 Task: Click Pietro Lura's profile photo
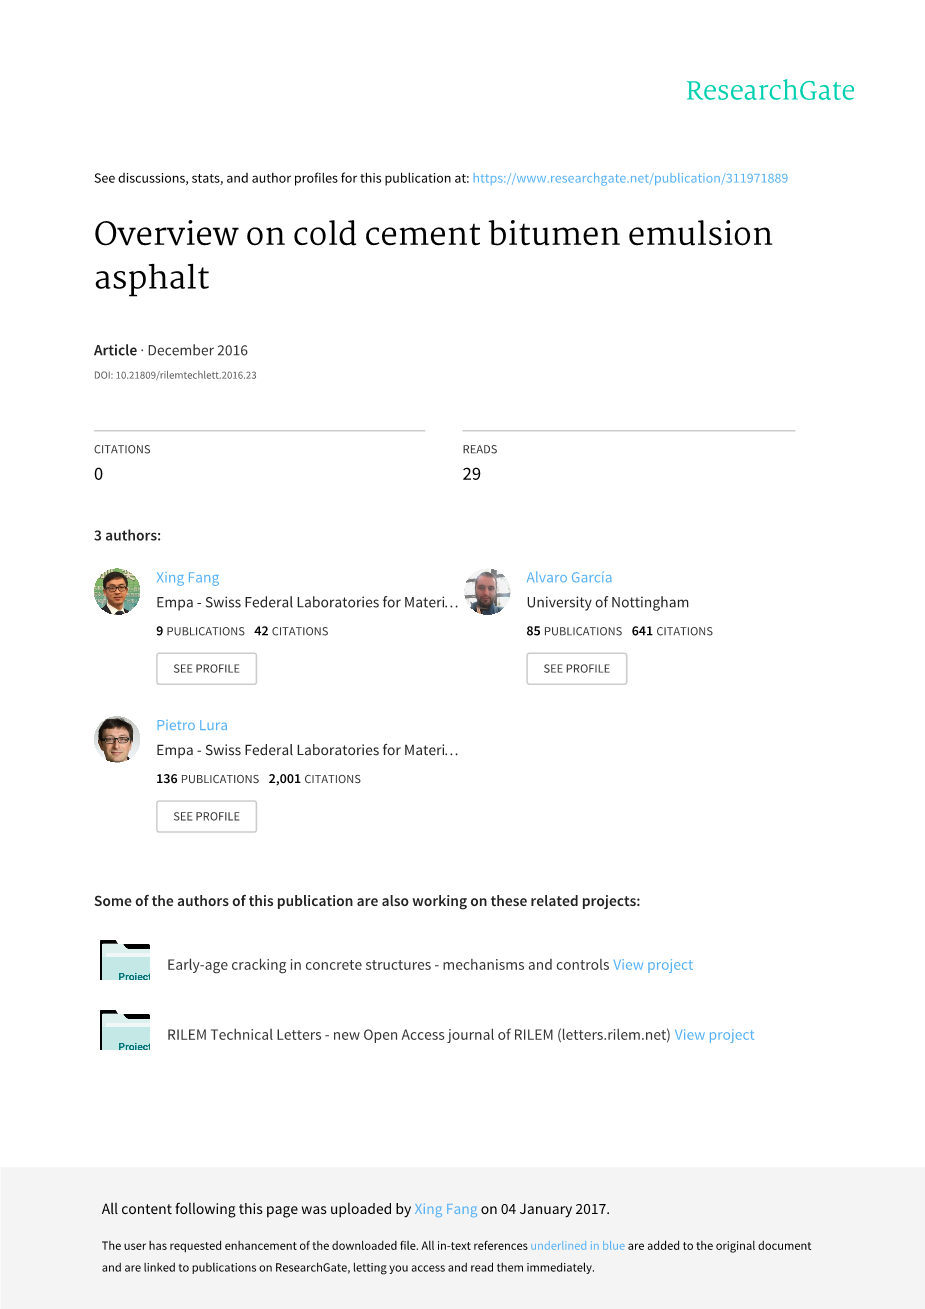pos(117,740)
